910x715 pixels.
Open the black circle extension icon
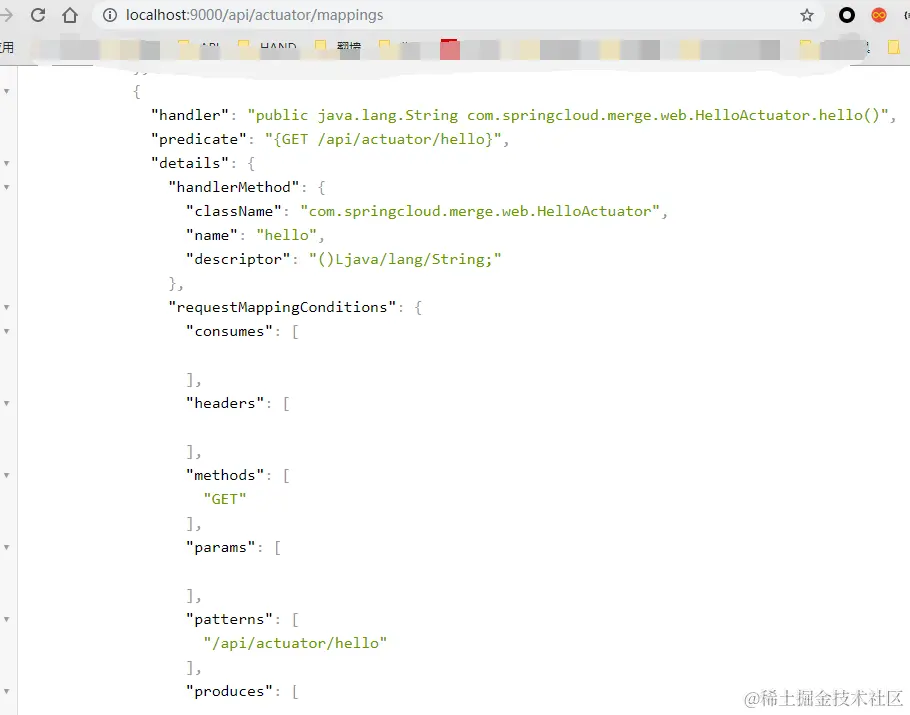click(847, 15)
